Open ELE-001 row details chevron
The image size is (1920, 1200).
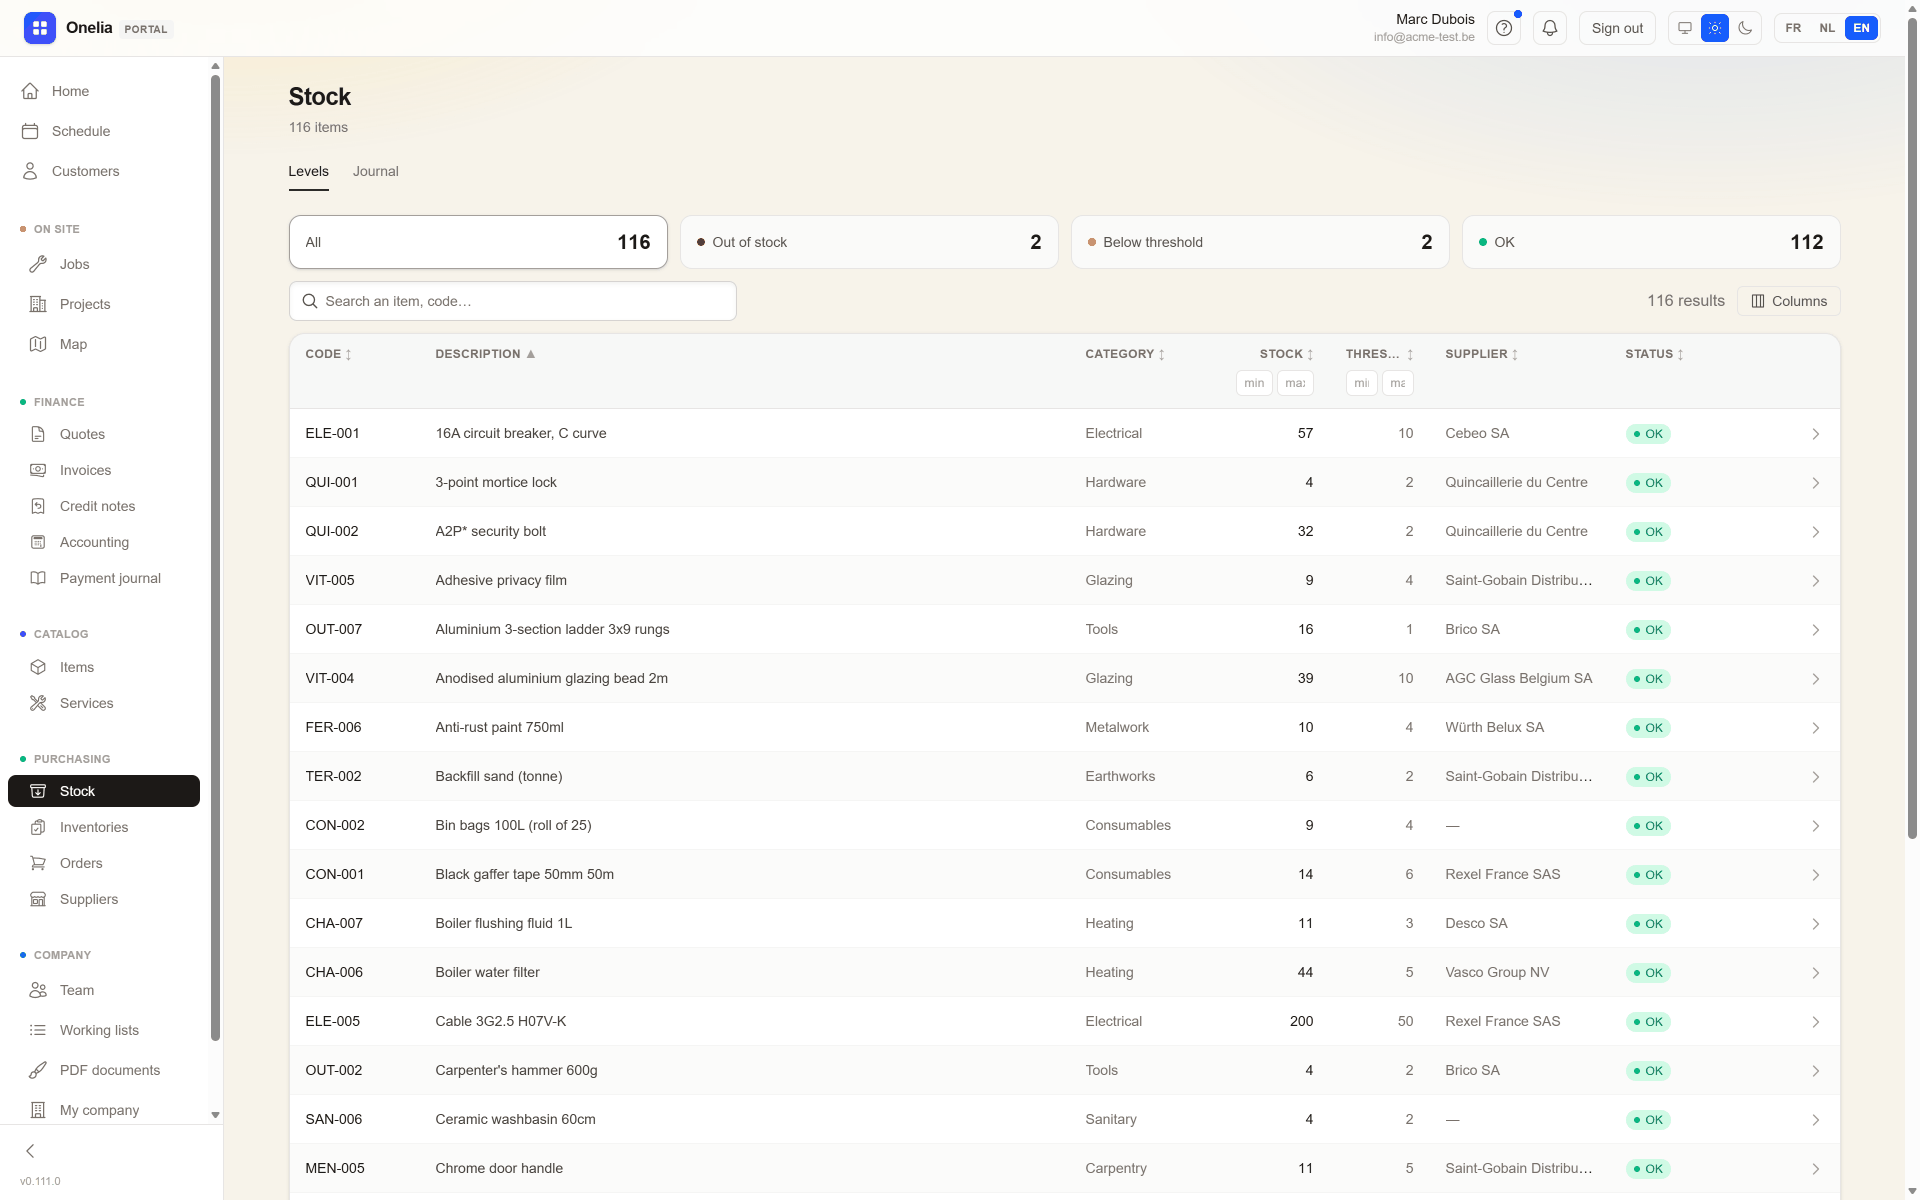coord(1815,434)
